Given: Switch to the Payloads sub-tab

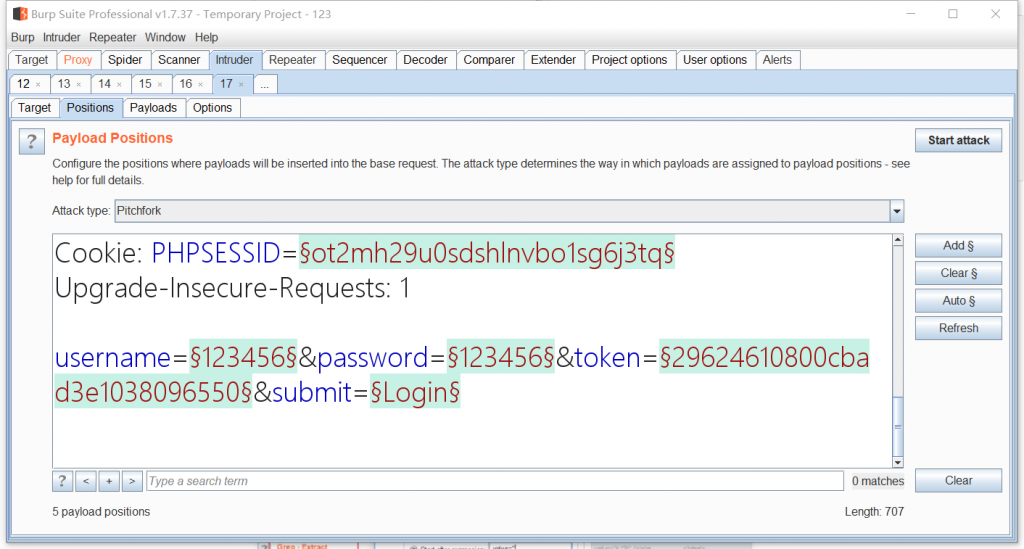Looking at the screenshot, I should [154, 108].
